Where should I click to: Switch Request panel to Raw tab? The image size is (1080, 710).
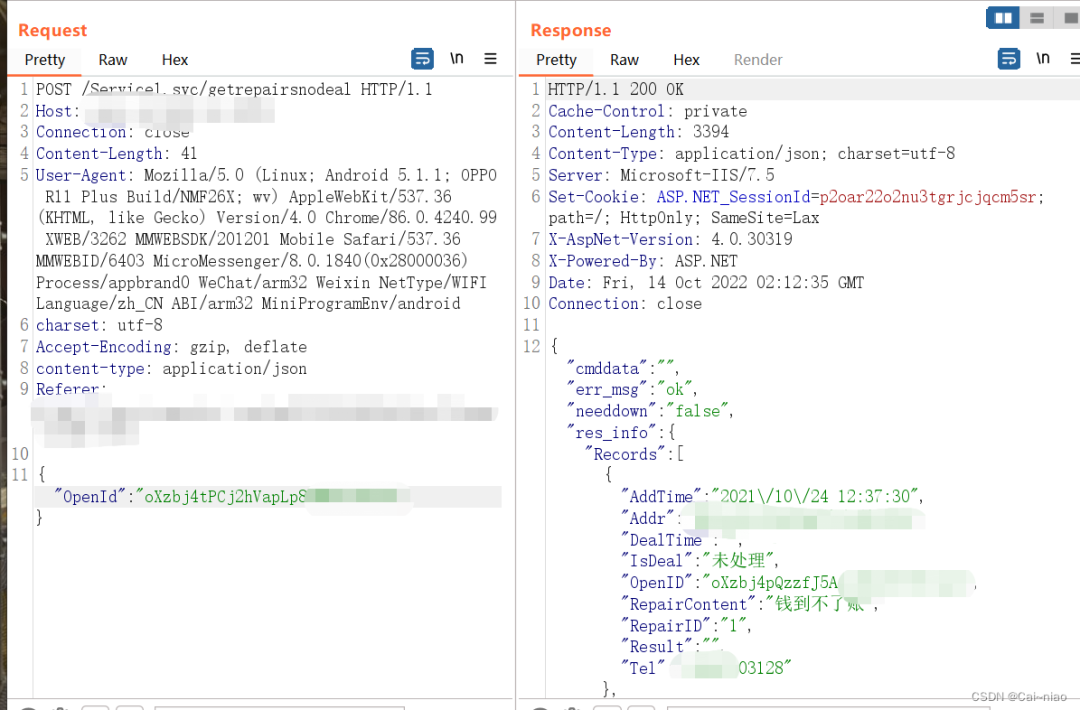pos(113,60)
